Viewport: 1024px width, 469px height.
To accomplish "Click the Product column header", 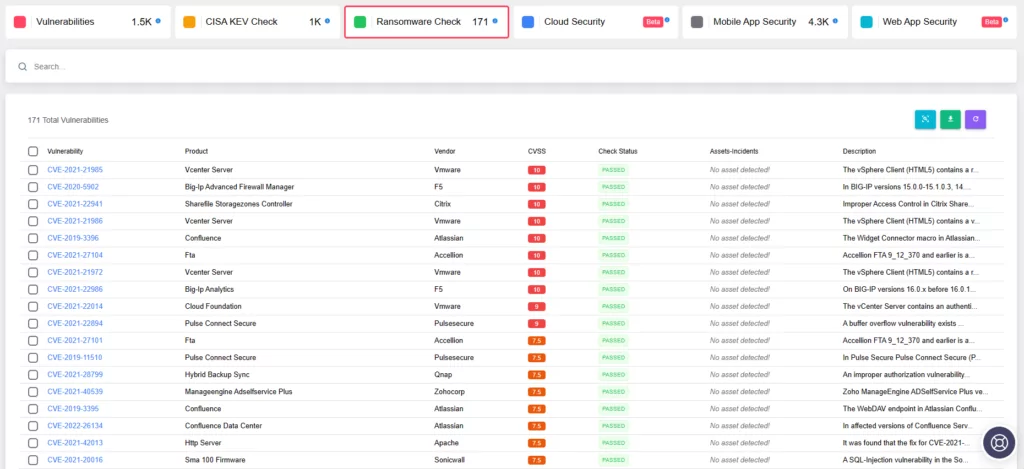I will tap(197, 152).
